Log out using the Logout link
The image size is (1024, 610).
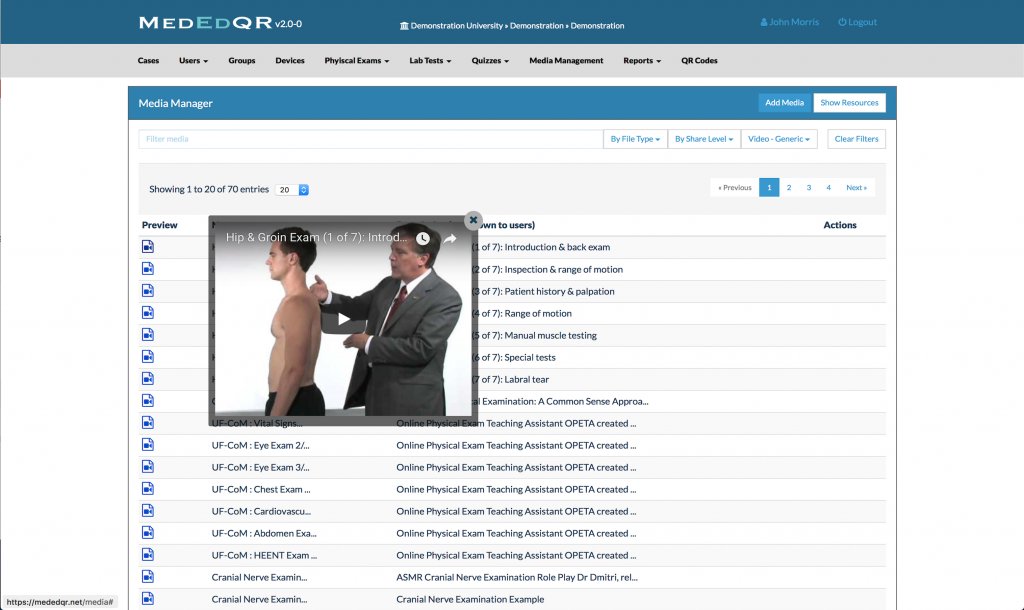(857, 22)
